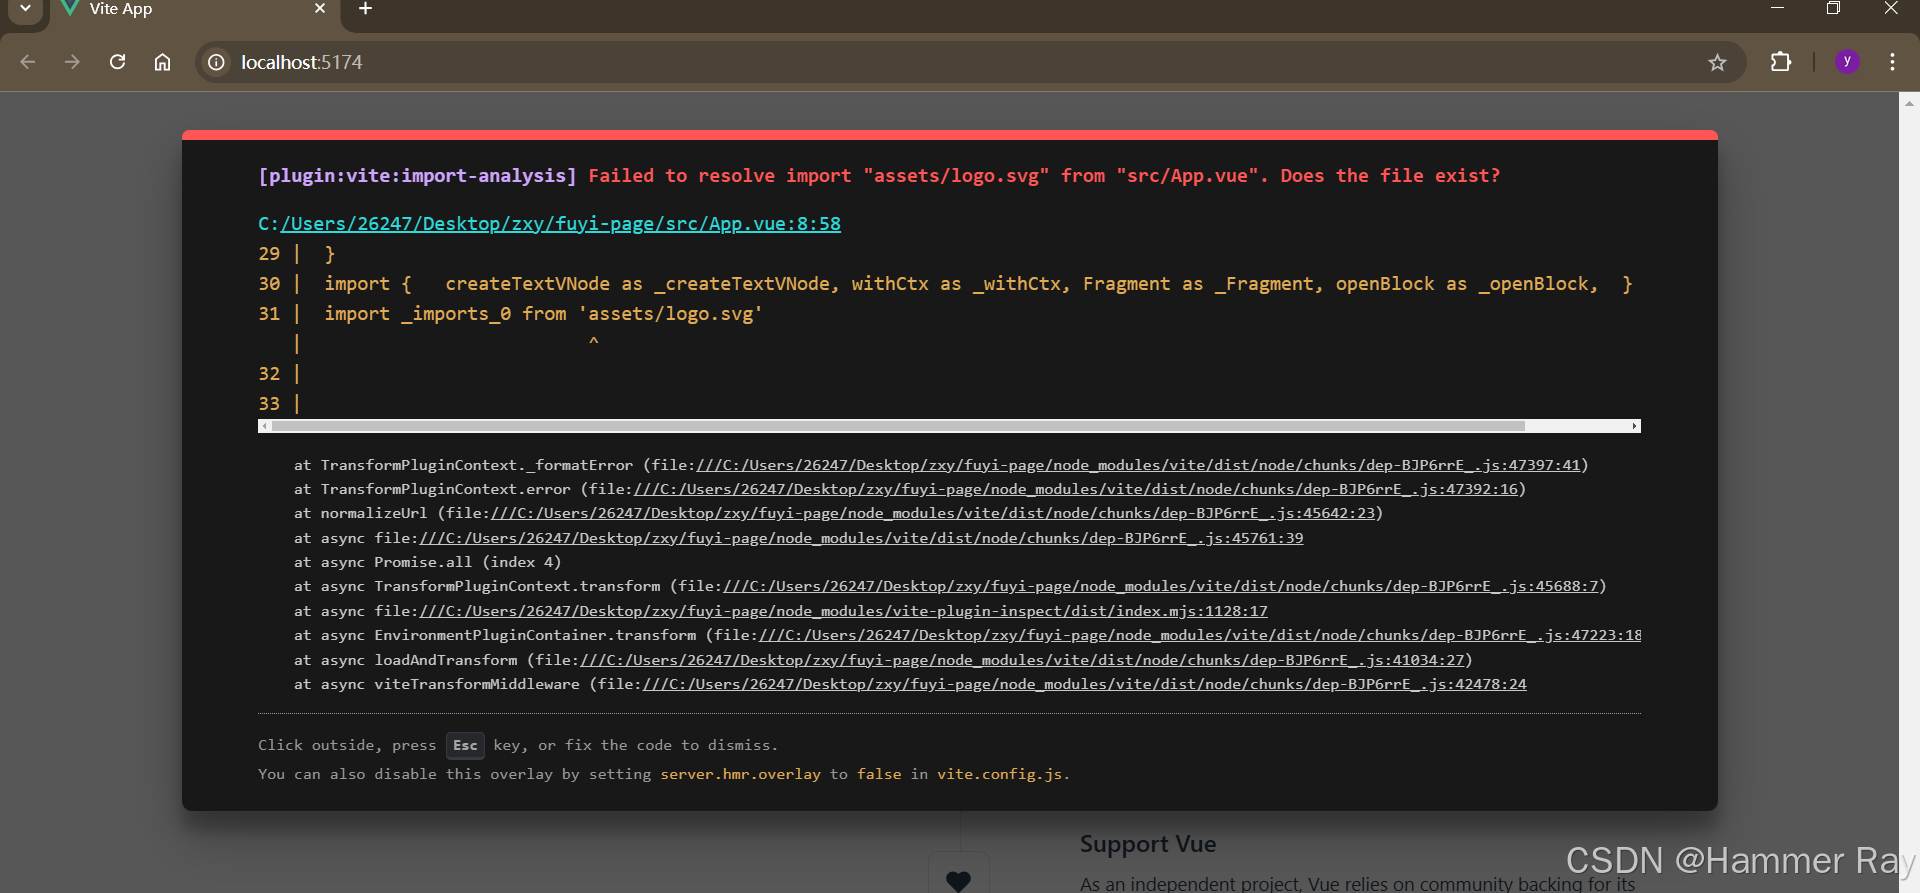Click the browser back arrow
Viewport: 1920px width, 893px height.
(28, 62)
